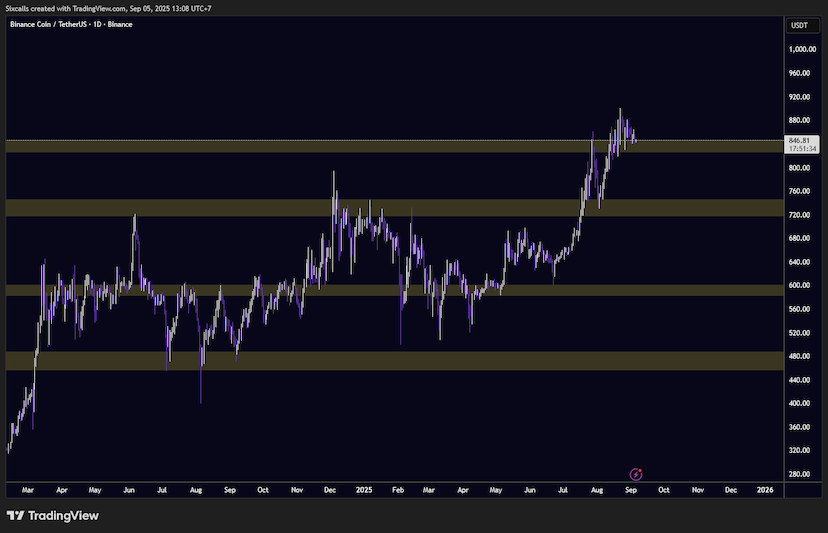Click the 2026 label on time axis

pyautogui.click(x=765, y=490)
